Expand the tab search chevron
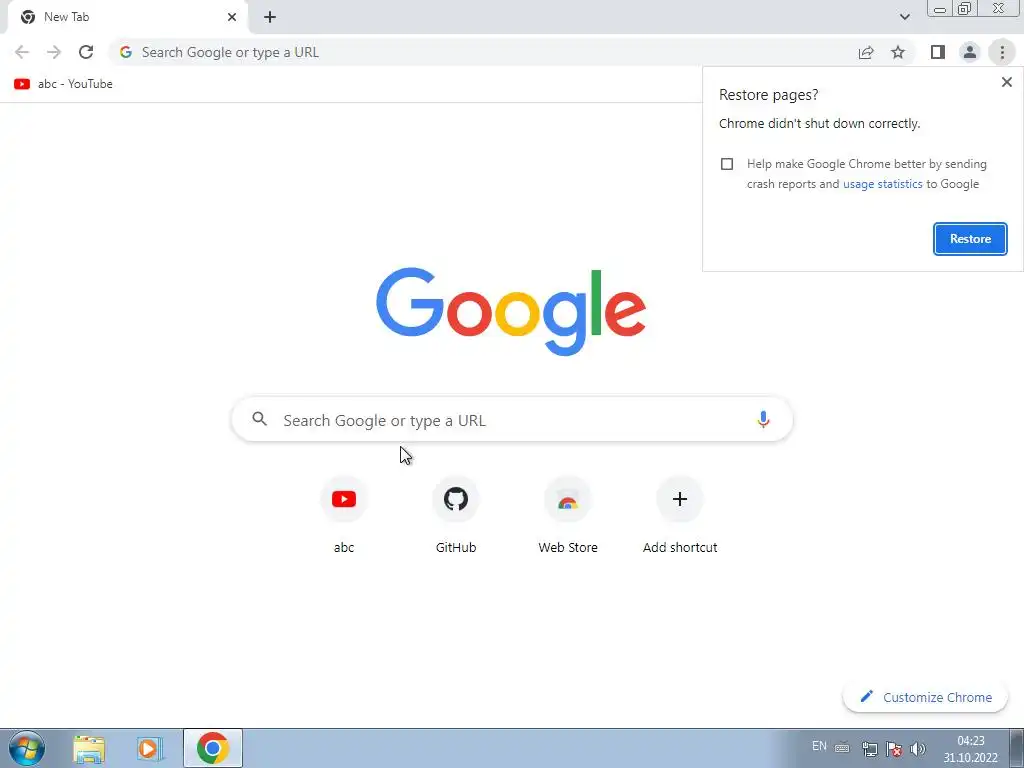1024x768 pixels. click(x=904, y=17)
